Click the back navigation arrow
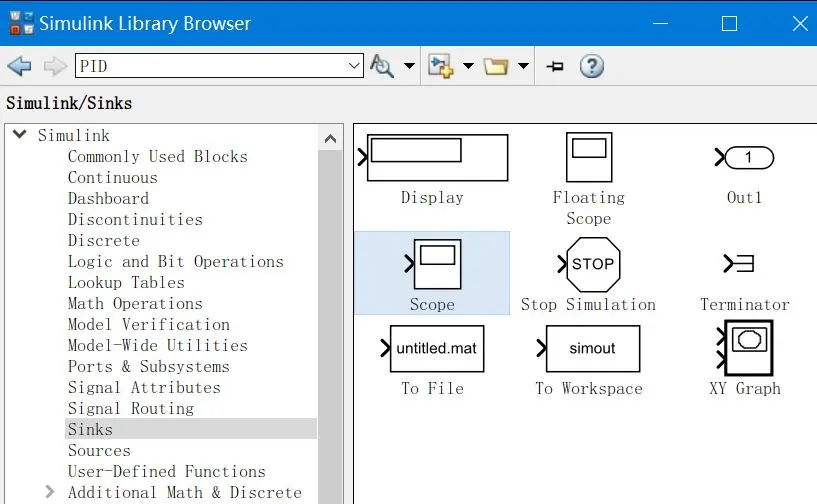The height and width of the screenshot is (504, 817). [20, 66]
